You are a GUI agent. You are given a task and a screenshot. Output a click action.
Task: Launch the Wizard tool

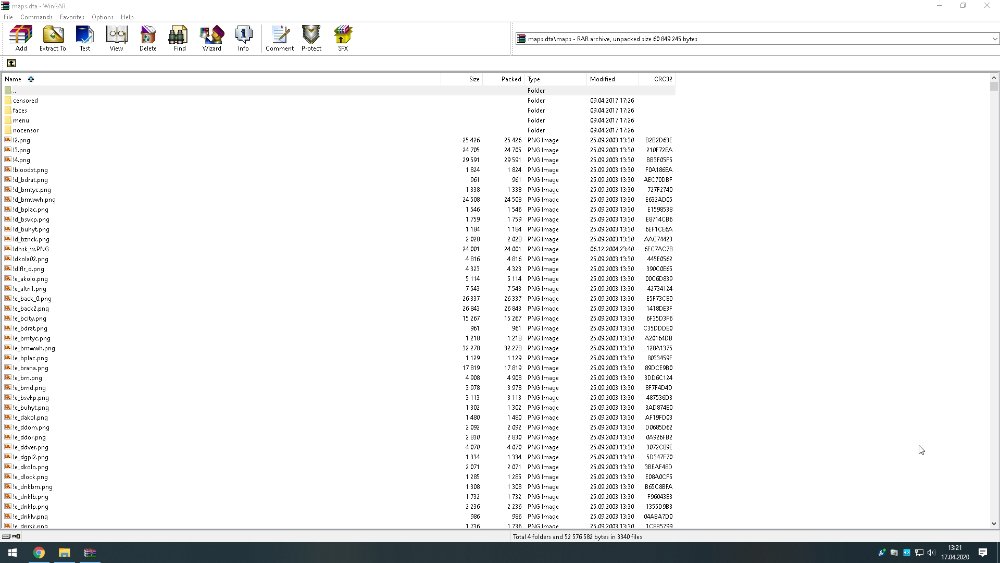tap(211, 38)
